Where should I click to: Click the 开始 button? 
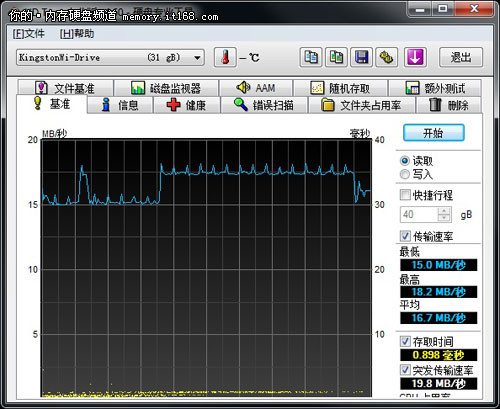click(434, 133)
